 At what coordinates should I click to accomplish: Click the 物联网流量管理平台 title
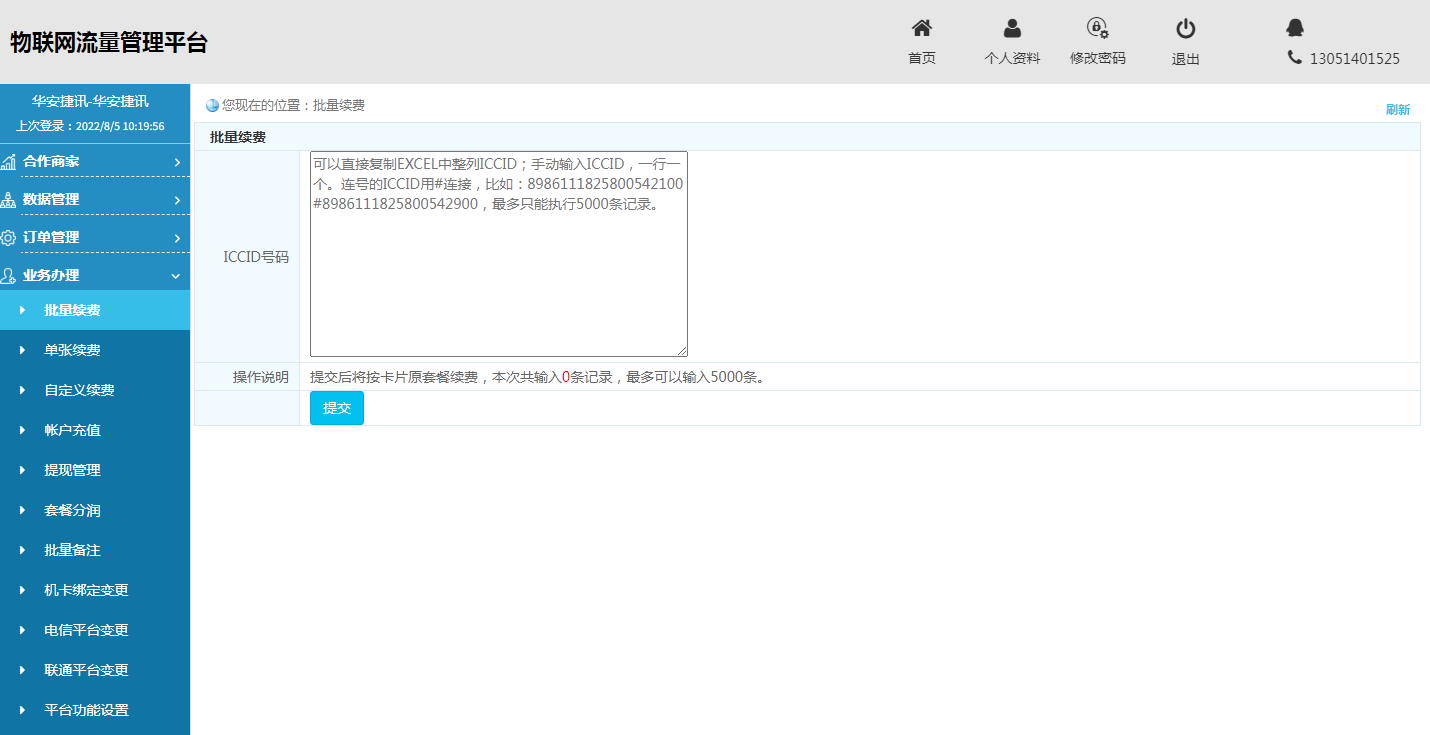pos(109,42)
